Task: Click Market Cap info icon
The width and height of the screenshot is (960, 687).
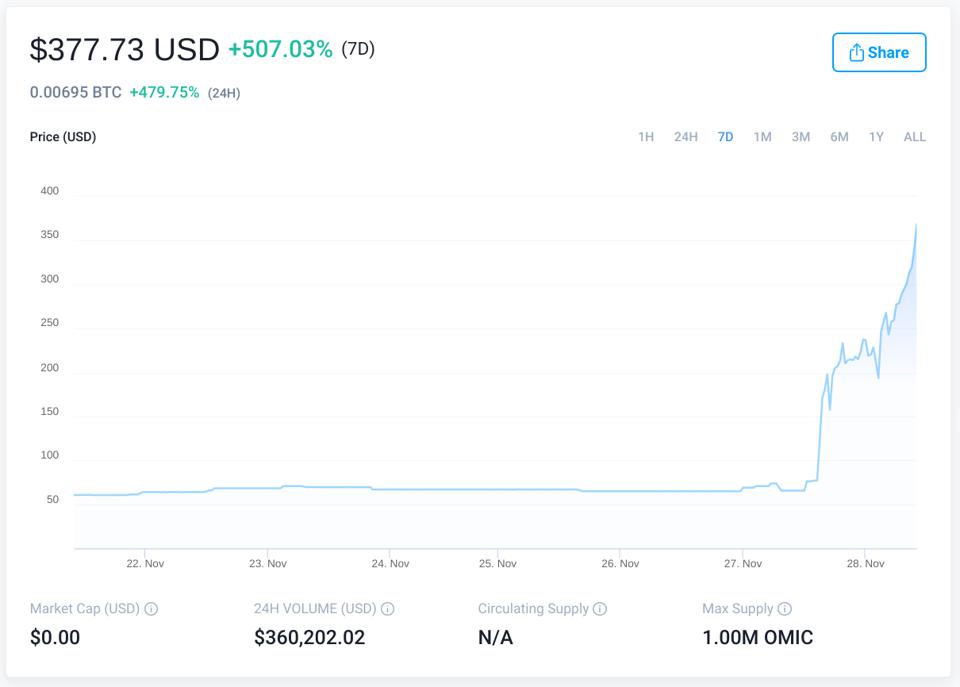Action: coord(151,609)
